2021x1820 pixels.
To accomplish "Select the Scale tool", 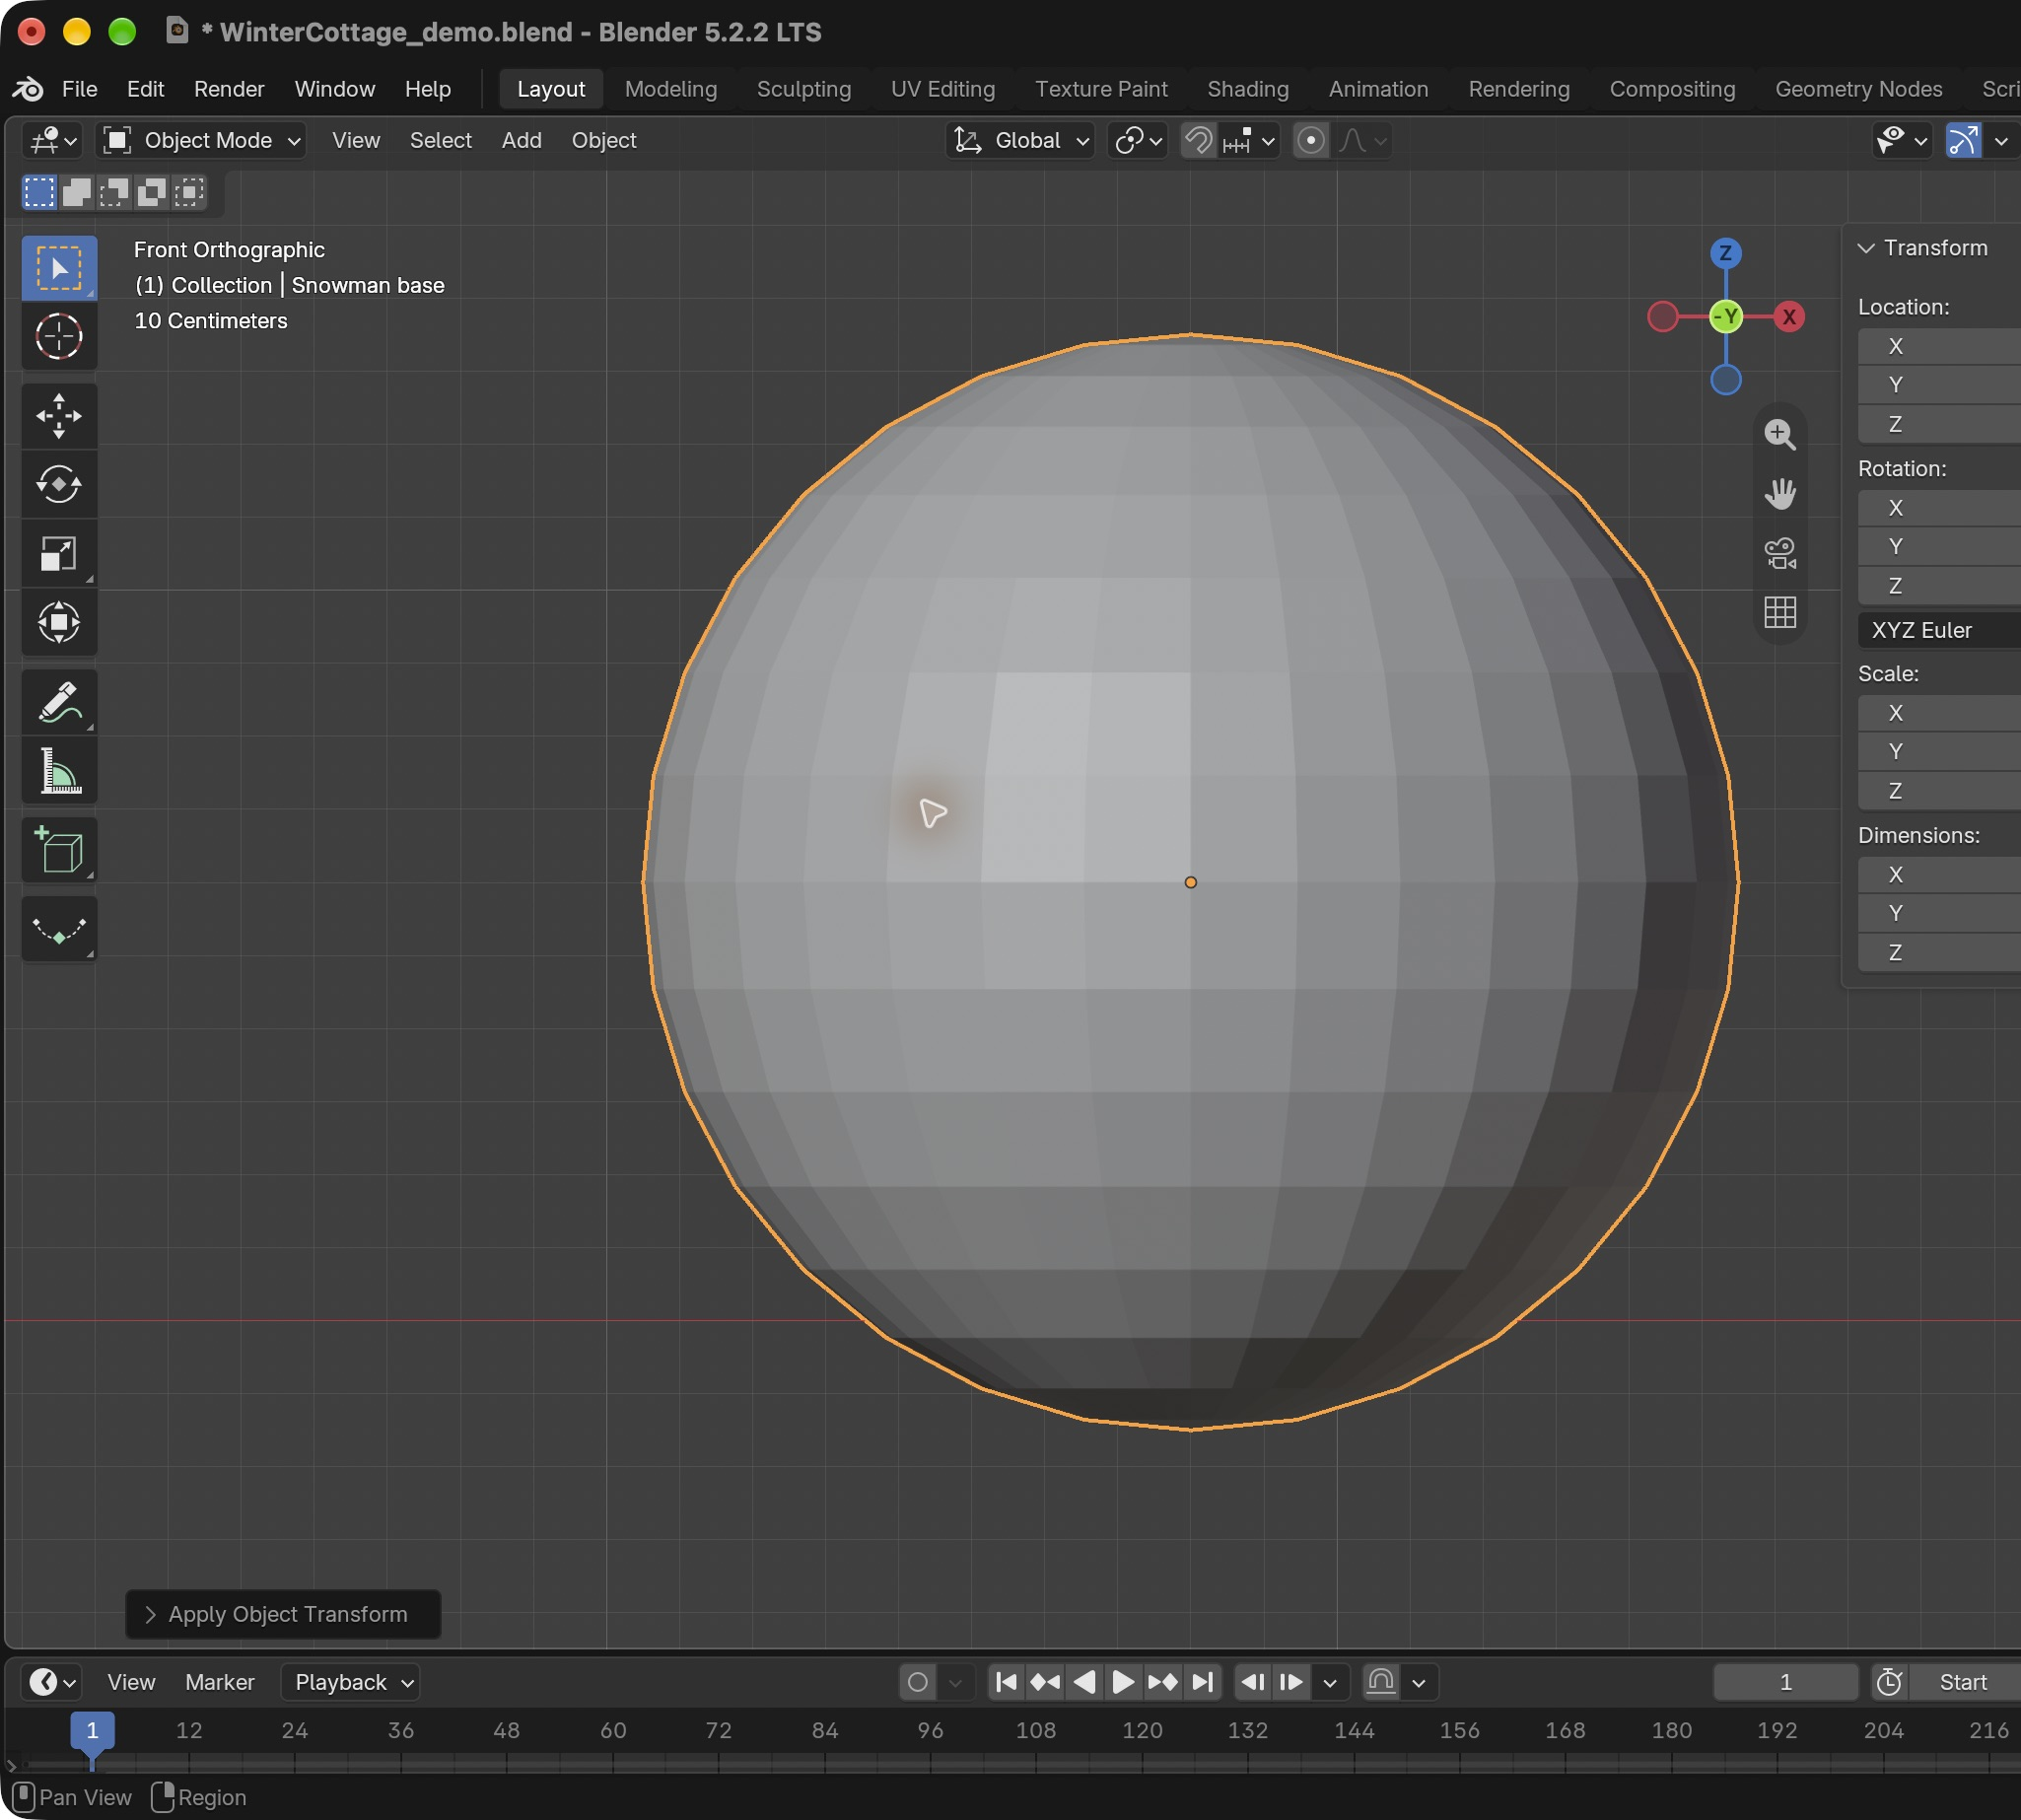I will pyautogui.click(x=59, y=553).
